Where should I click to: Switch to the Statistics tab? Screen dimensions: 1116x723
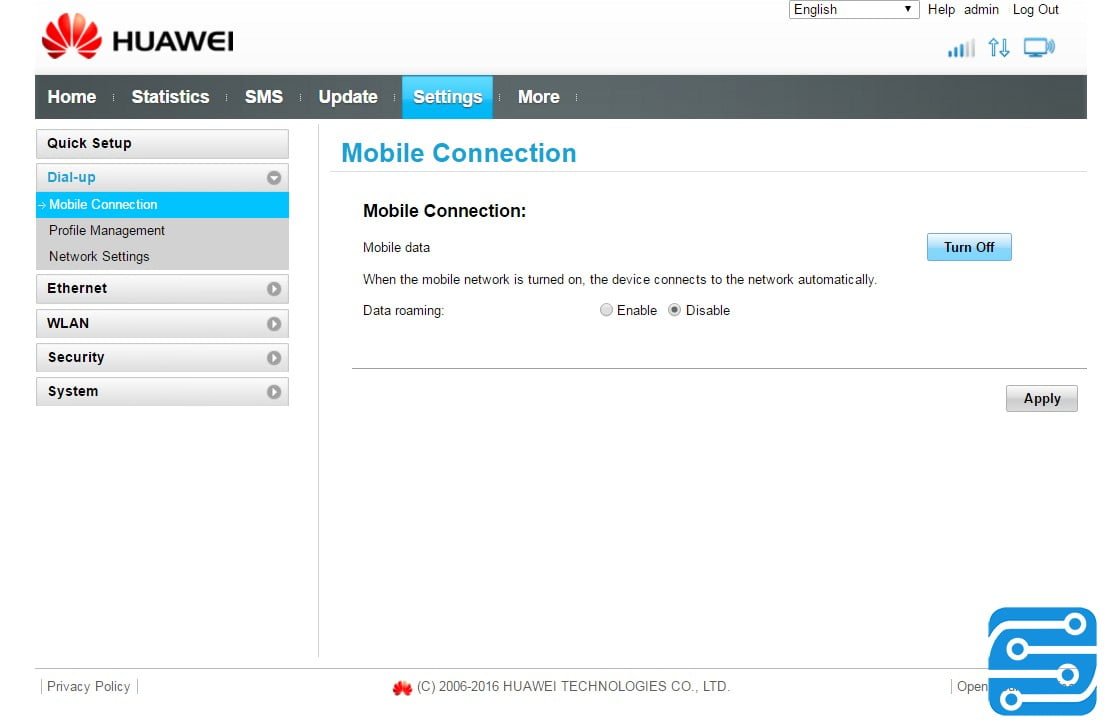click(x=170, y=97)
